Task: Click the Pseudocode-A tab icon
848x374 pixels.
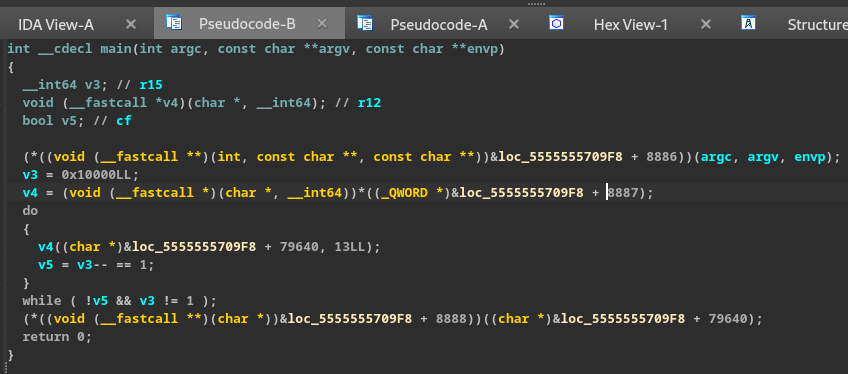Action: pos(365,23)
